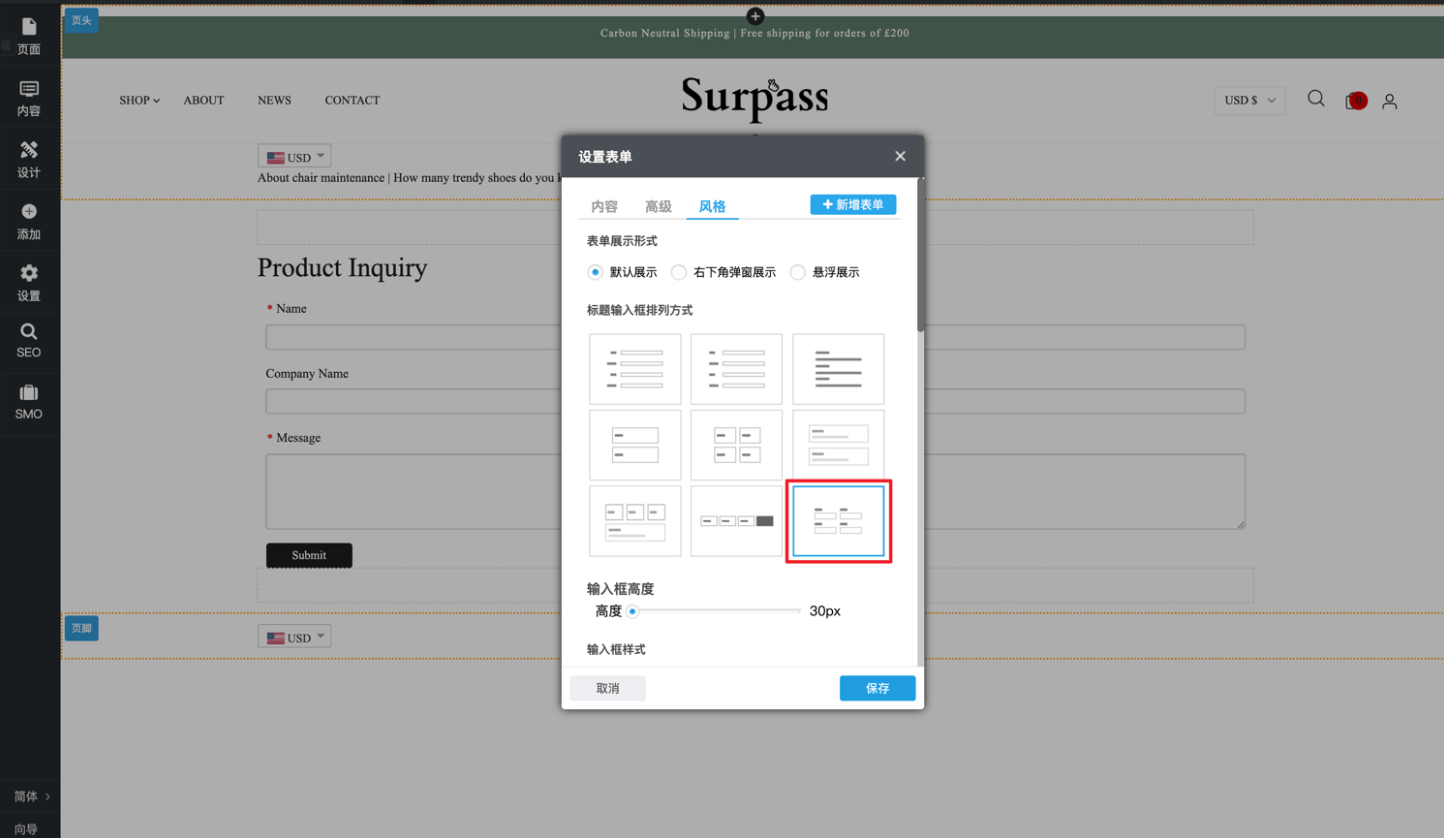Screen dimensions: 1444x838
Task: Choose the 悬浮展示 radio option
Action: [x=798, y=272]
